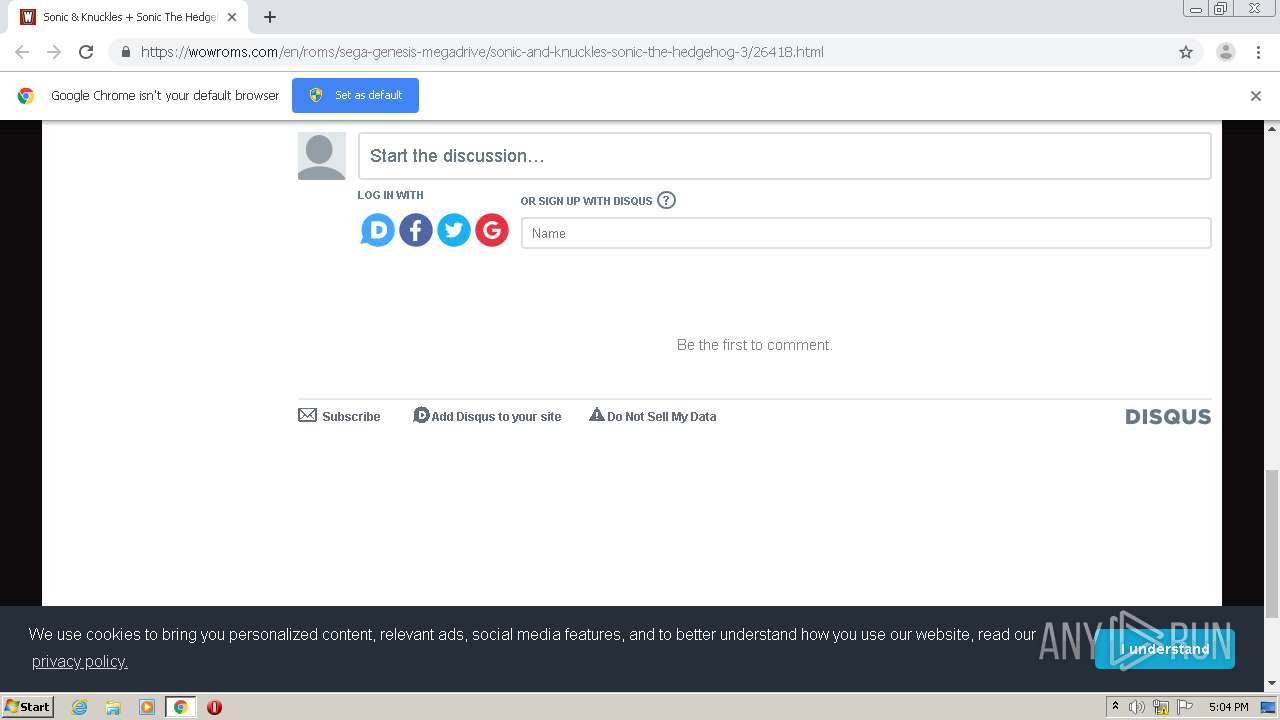1280x720 pixels.
Task: Click the volume tray icon
Action: (1137, 707)
